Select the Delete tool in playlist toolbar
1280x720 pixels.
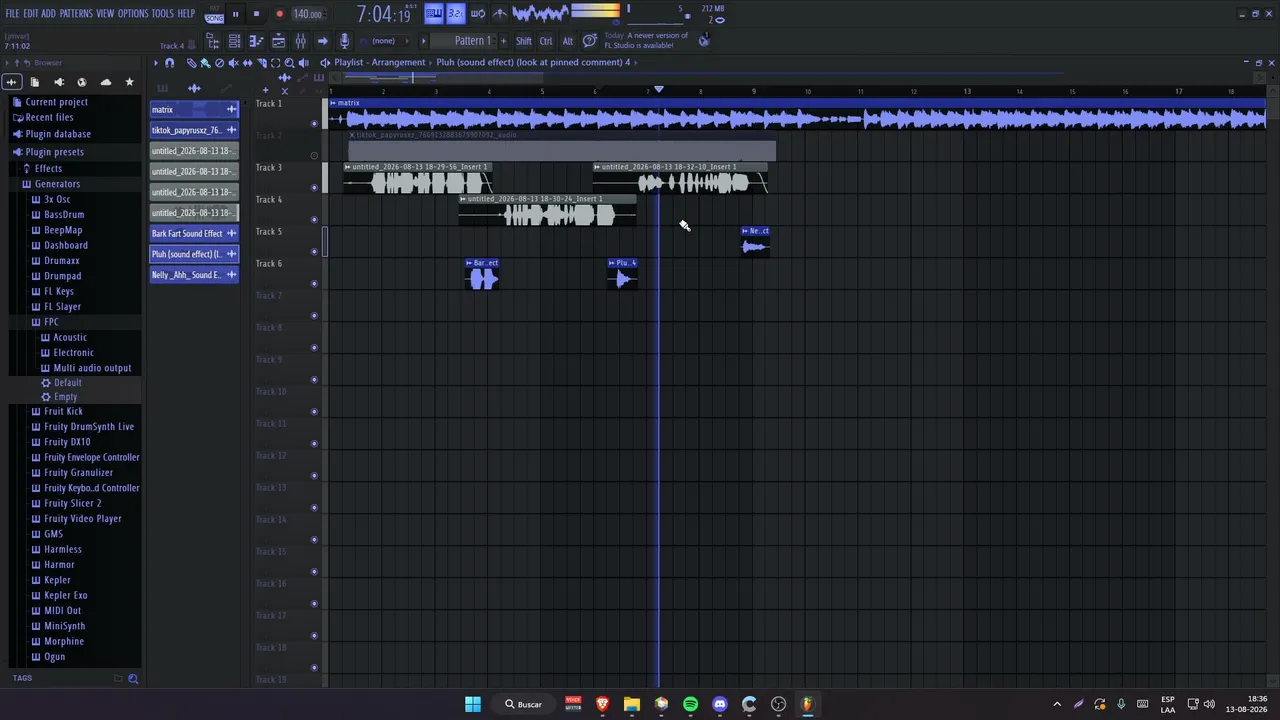(x=219, y=63)
